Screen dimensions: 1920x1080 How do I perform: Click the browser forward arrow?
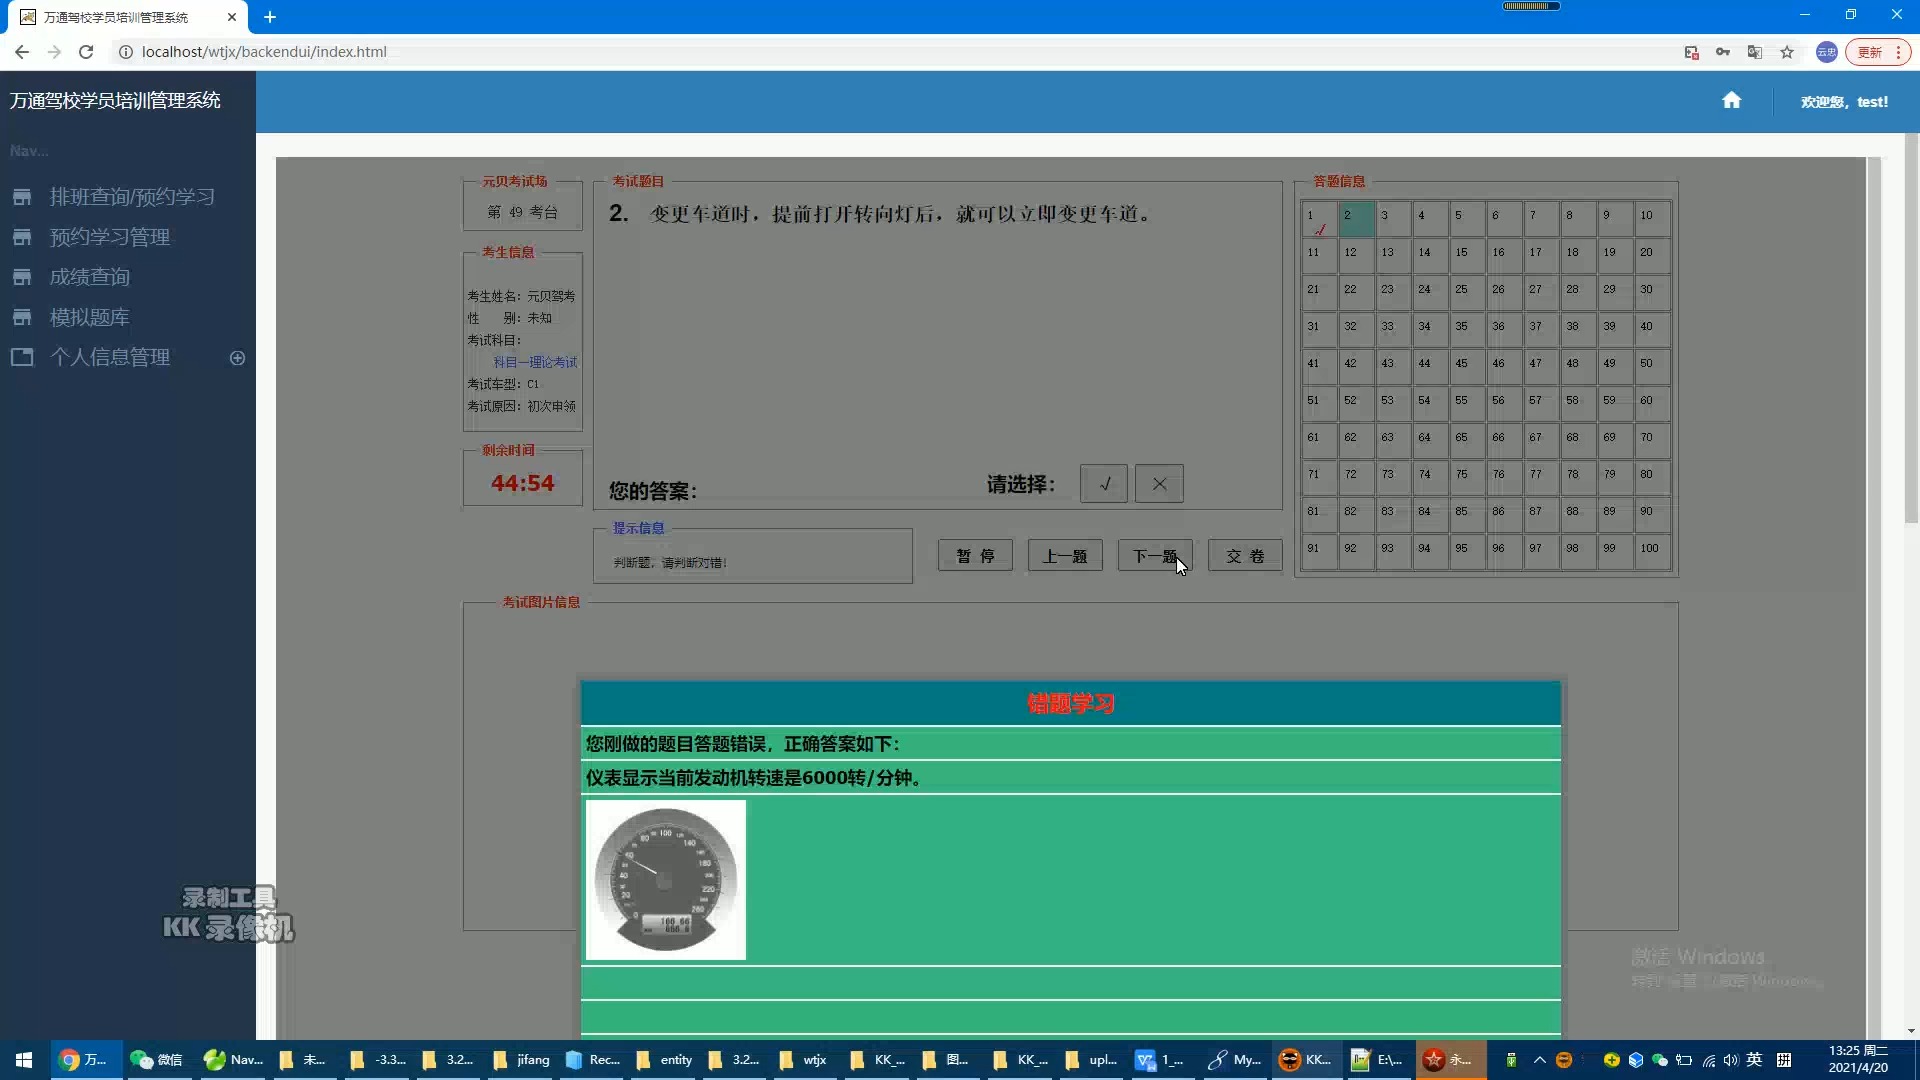click(x=54, y=52)
